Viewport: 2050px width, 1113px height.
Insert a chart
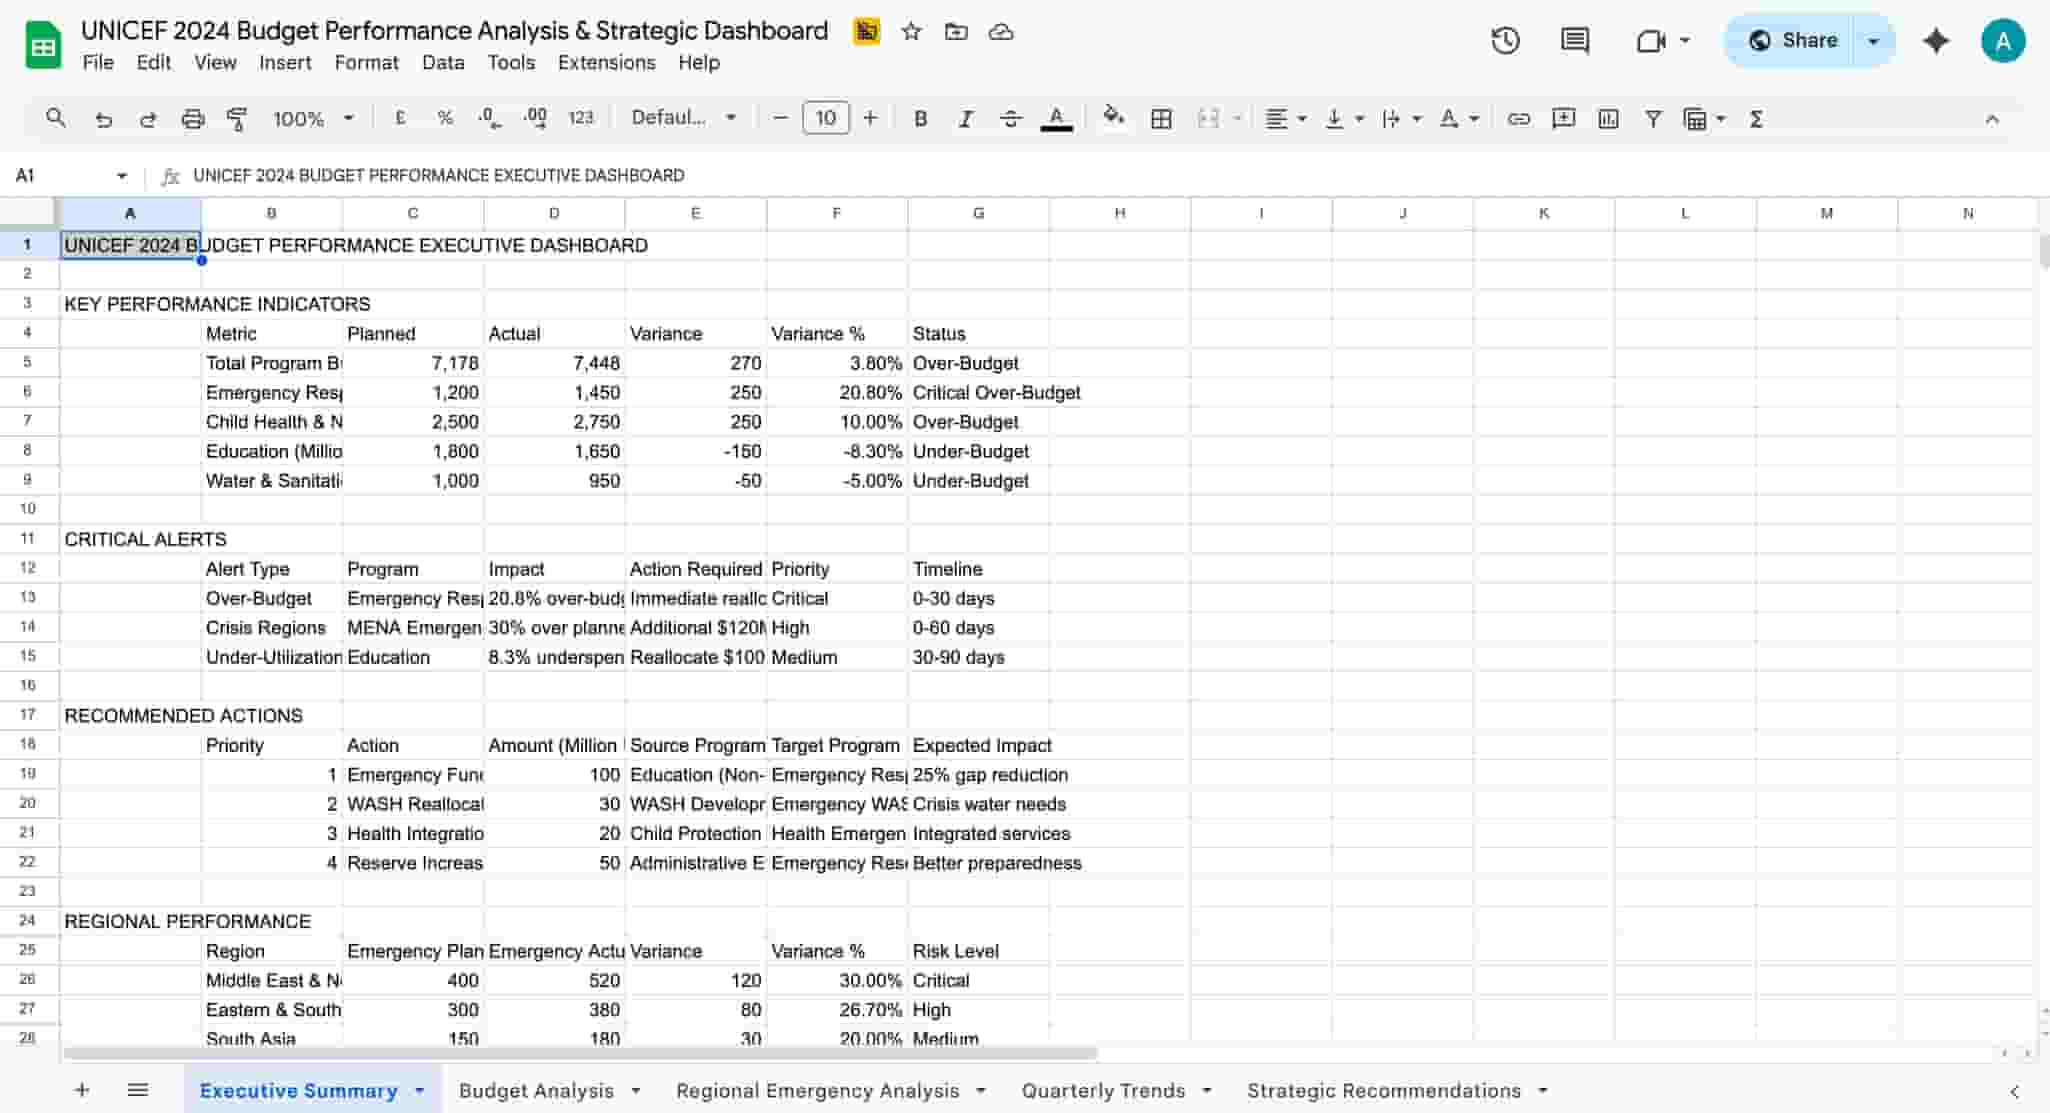pos(1608,119)
